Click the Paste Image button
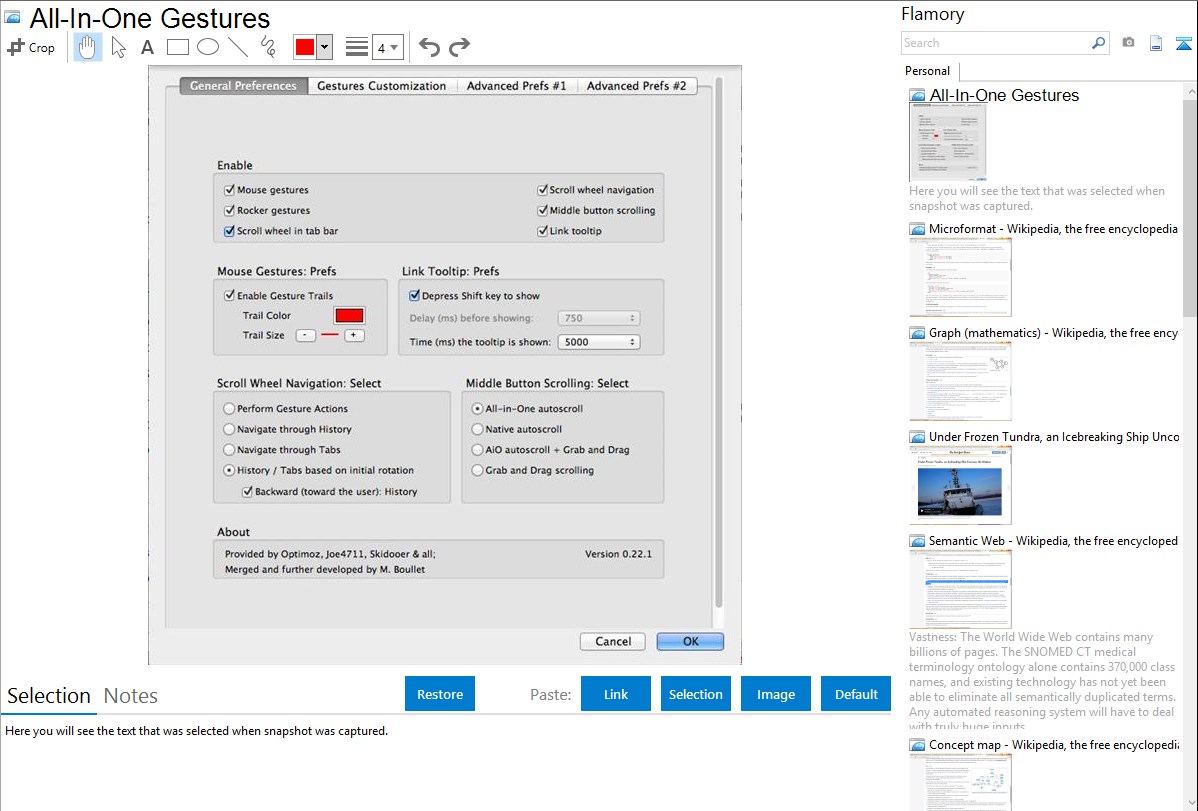This screenshot has width=1198, height=811. (775, 694)
